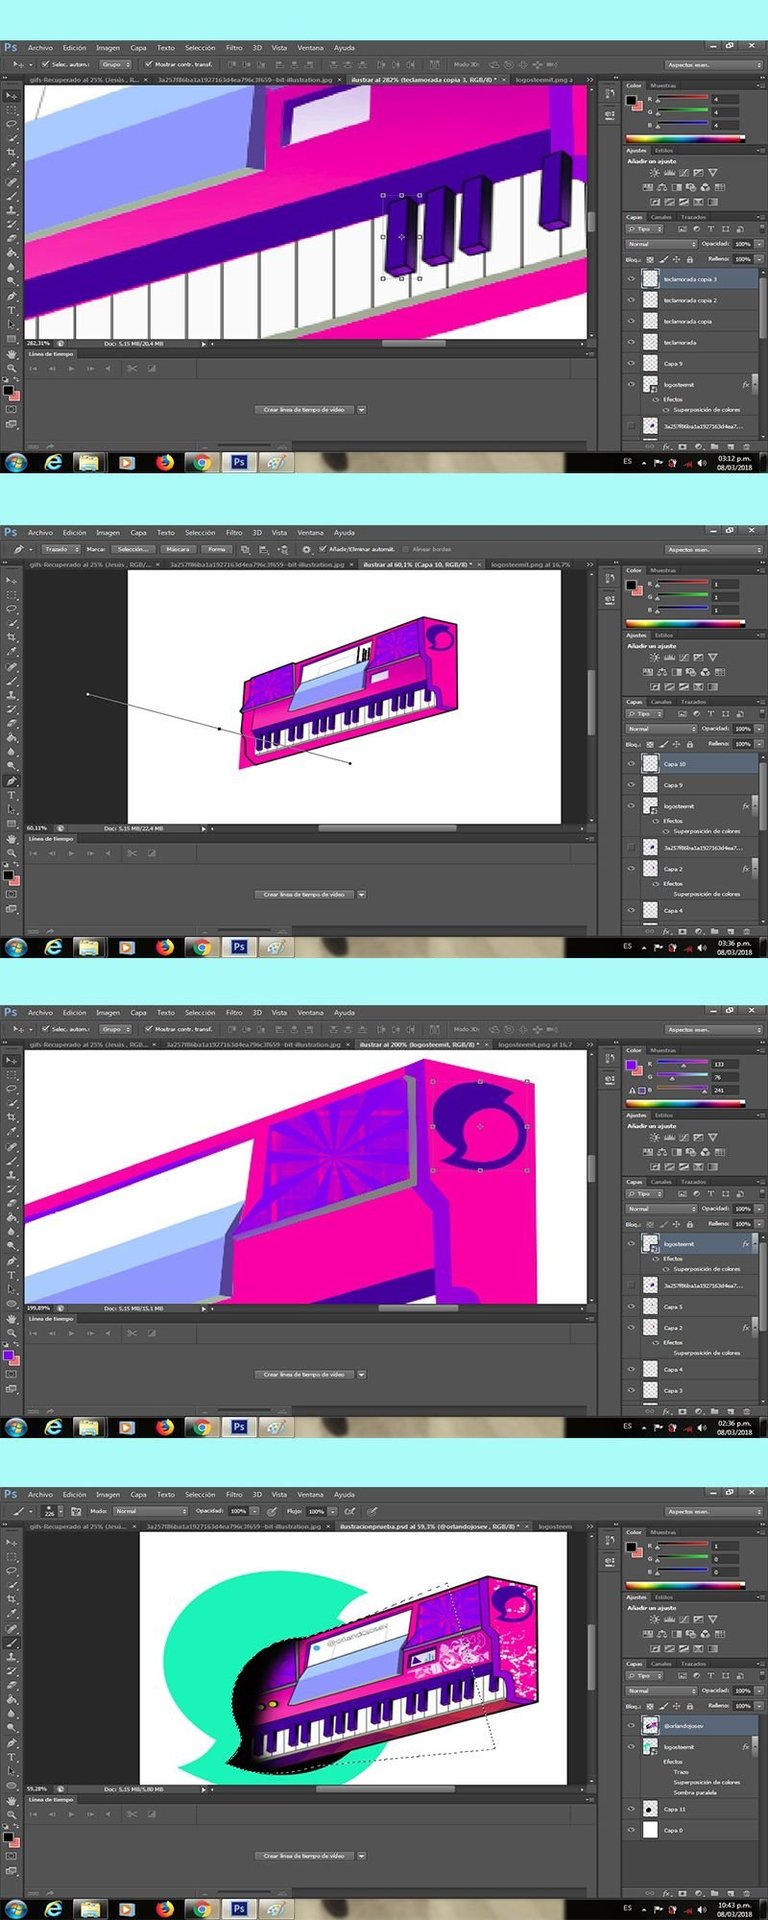This screenshot has height=1920, width=768.
Task: Select Move tool in ilustrar 282% window
Action: pyautogui.click(x=12, y=96)
